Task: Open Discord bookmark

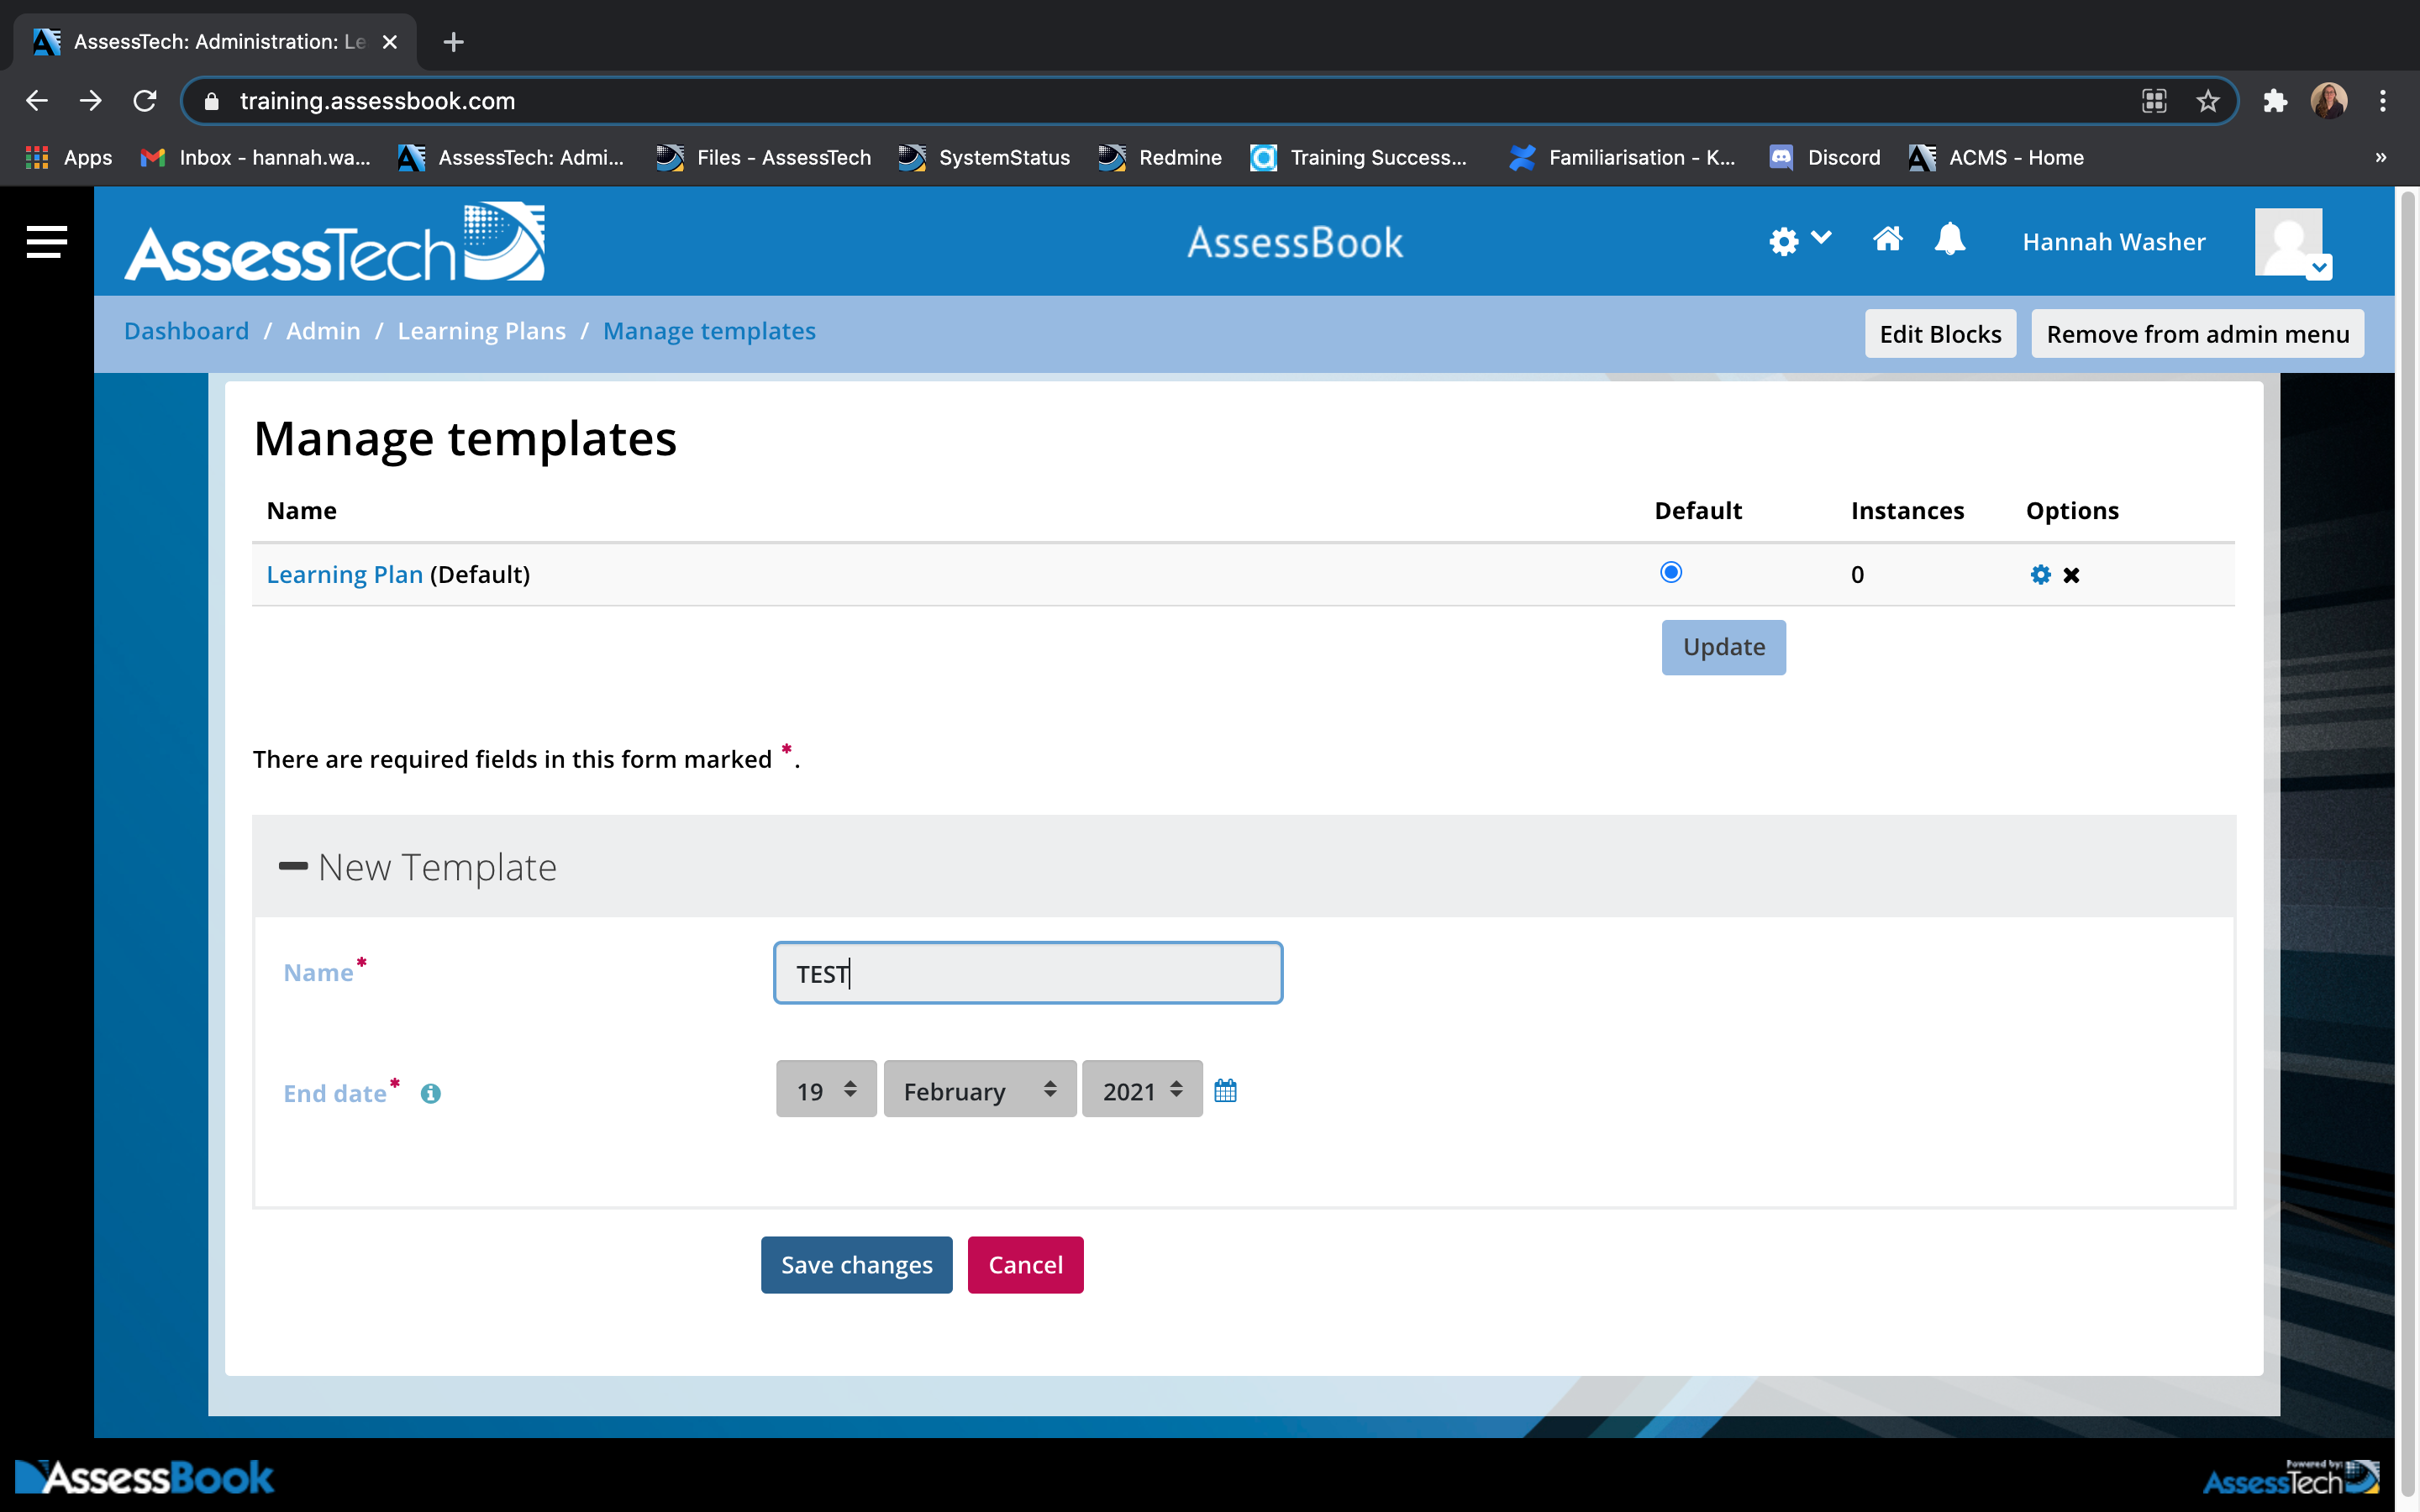Action: pyautogui.click(x=1825, y=157)
